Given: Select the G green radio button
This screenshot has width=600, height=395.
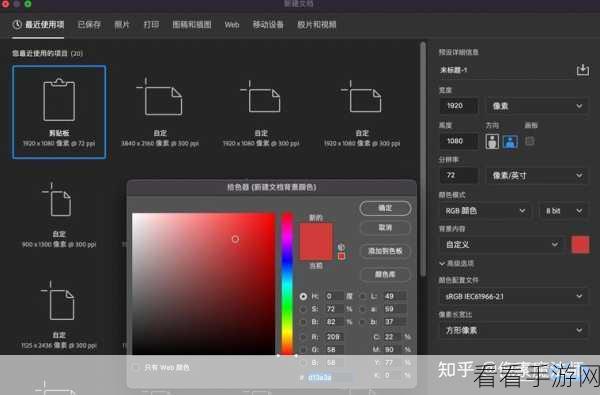Looking at the screenshot, I should point(303,349).
